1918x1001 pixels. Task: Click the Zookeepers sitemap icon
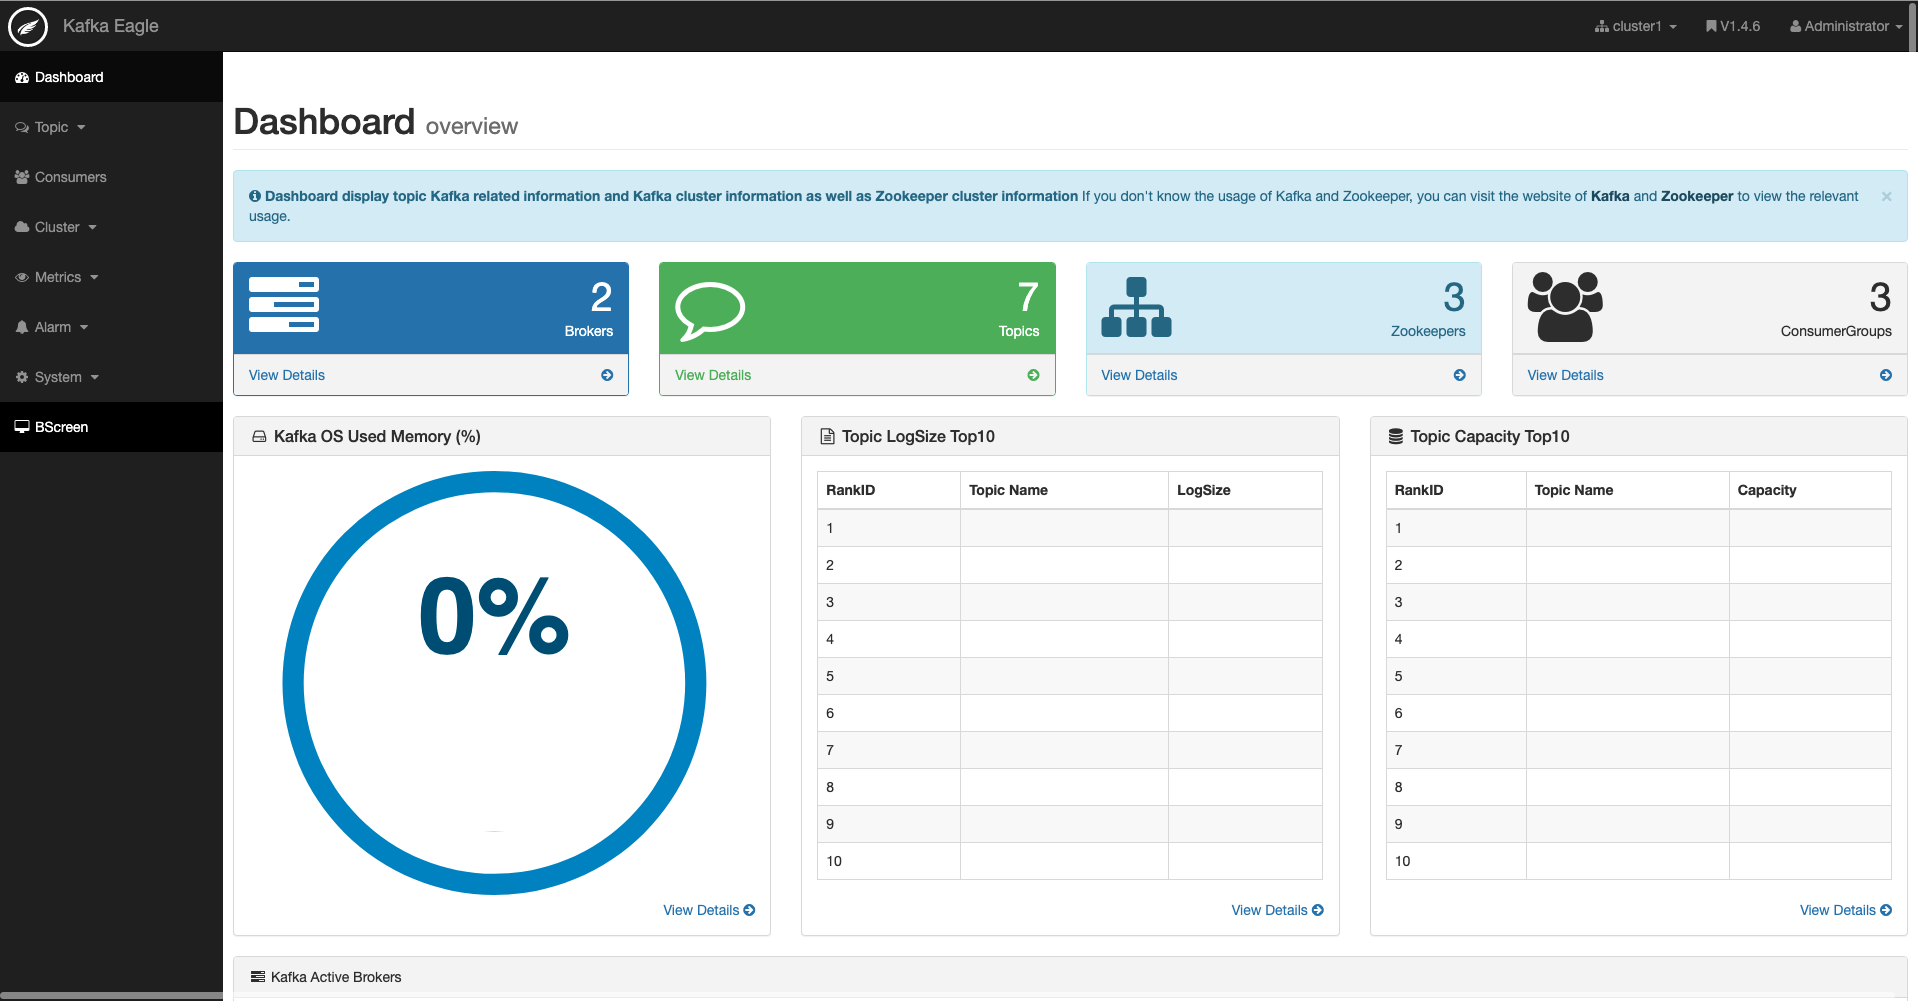pyautogui.click(x=1136, y=307)
